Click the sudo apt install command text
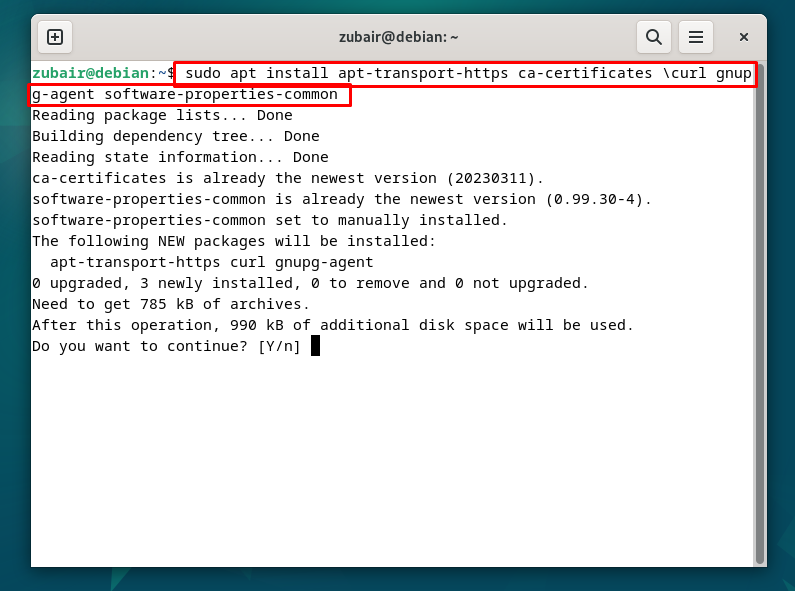795x591 pixels. pos(468,73)
